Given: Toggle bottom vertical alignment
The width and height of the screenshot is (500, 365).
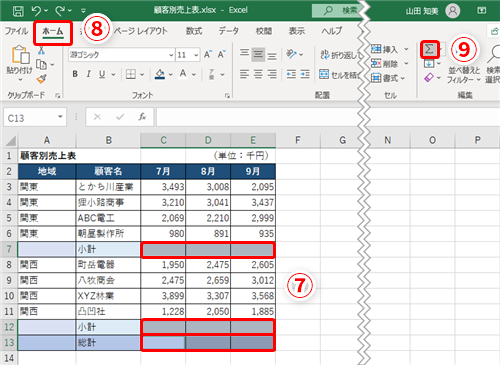Looking at the screenshot, I should tap(272, 56).
